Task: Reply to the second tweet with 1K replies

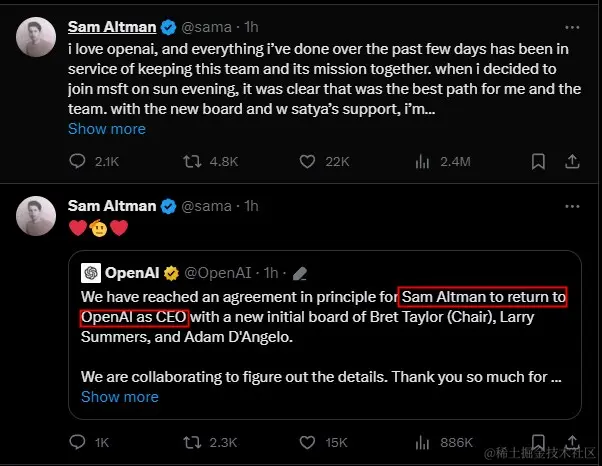Action: tap(78, 441)
